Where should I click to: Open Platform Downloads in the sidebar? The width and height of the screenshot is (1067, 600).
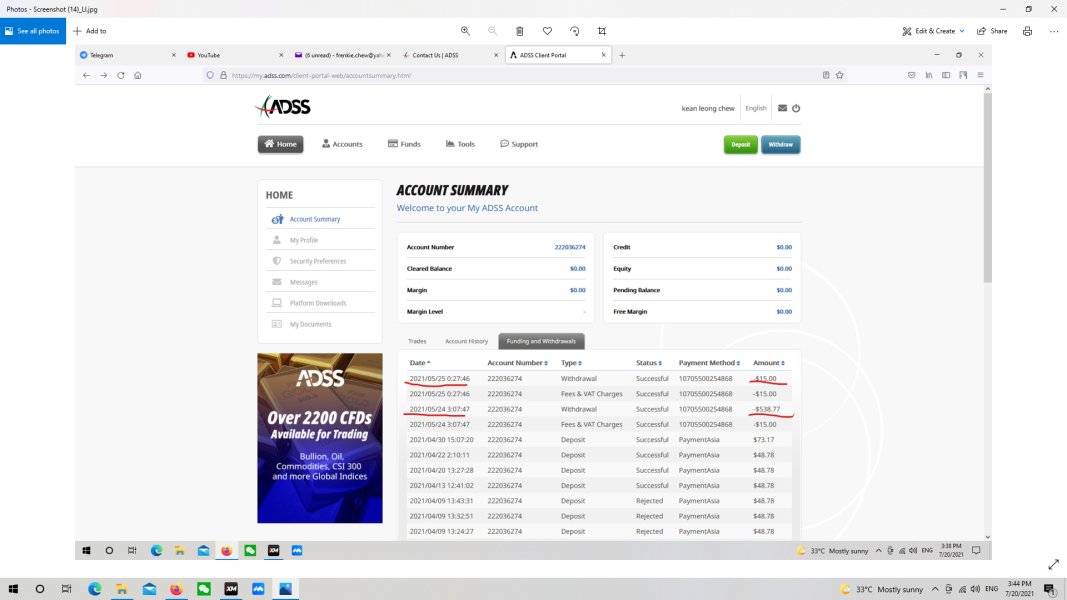coord(320,303)
